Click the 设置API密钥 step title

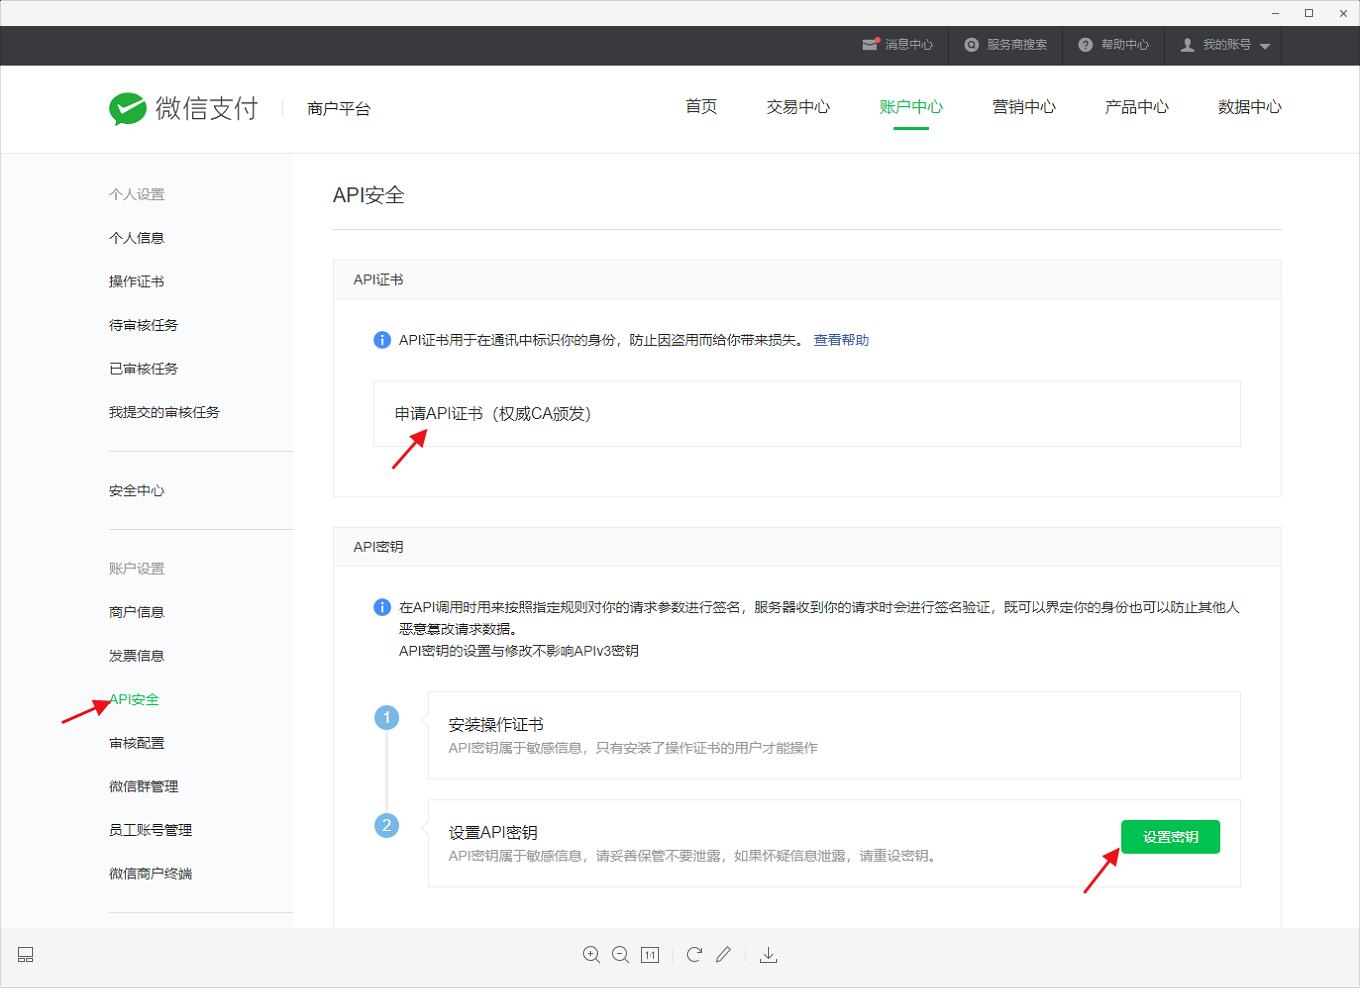493,833
